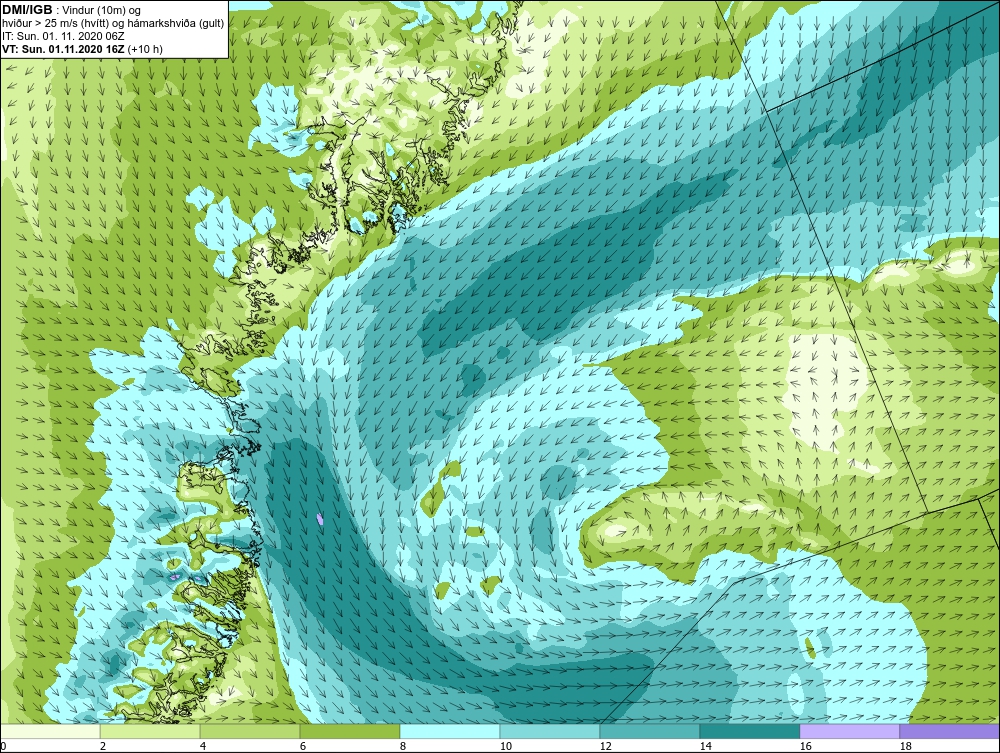This screenshot has width=1000, height=753.
Task: Click the legend scale label '12'
Action: click(x=605, y=747)
